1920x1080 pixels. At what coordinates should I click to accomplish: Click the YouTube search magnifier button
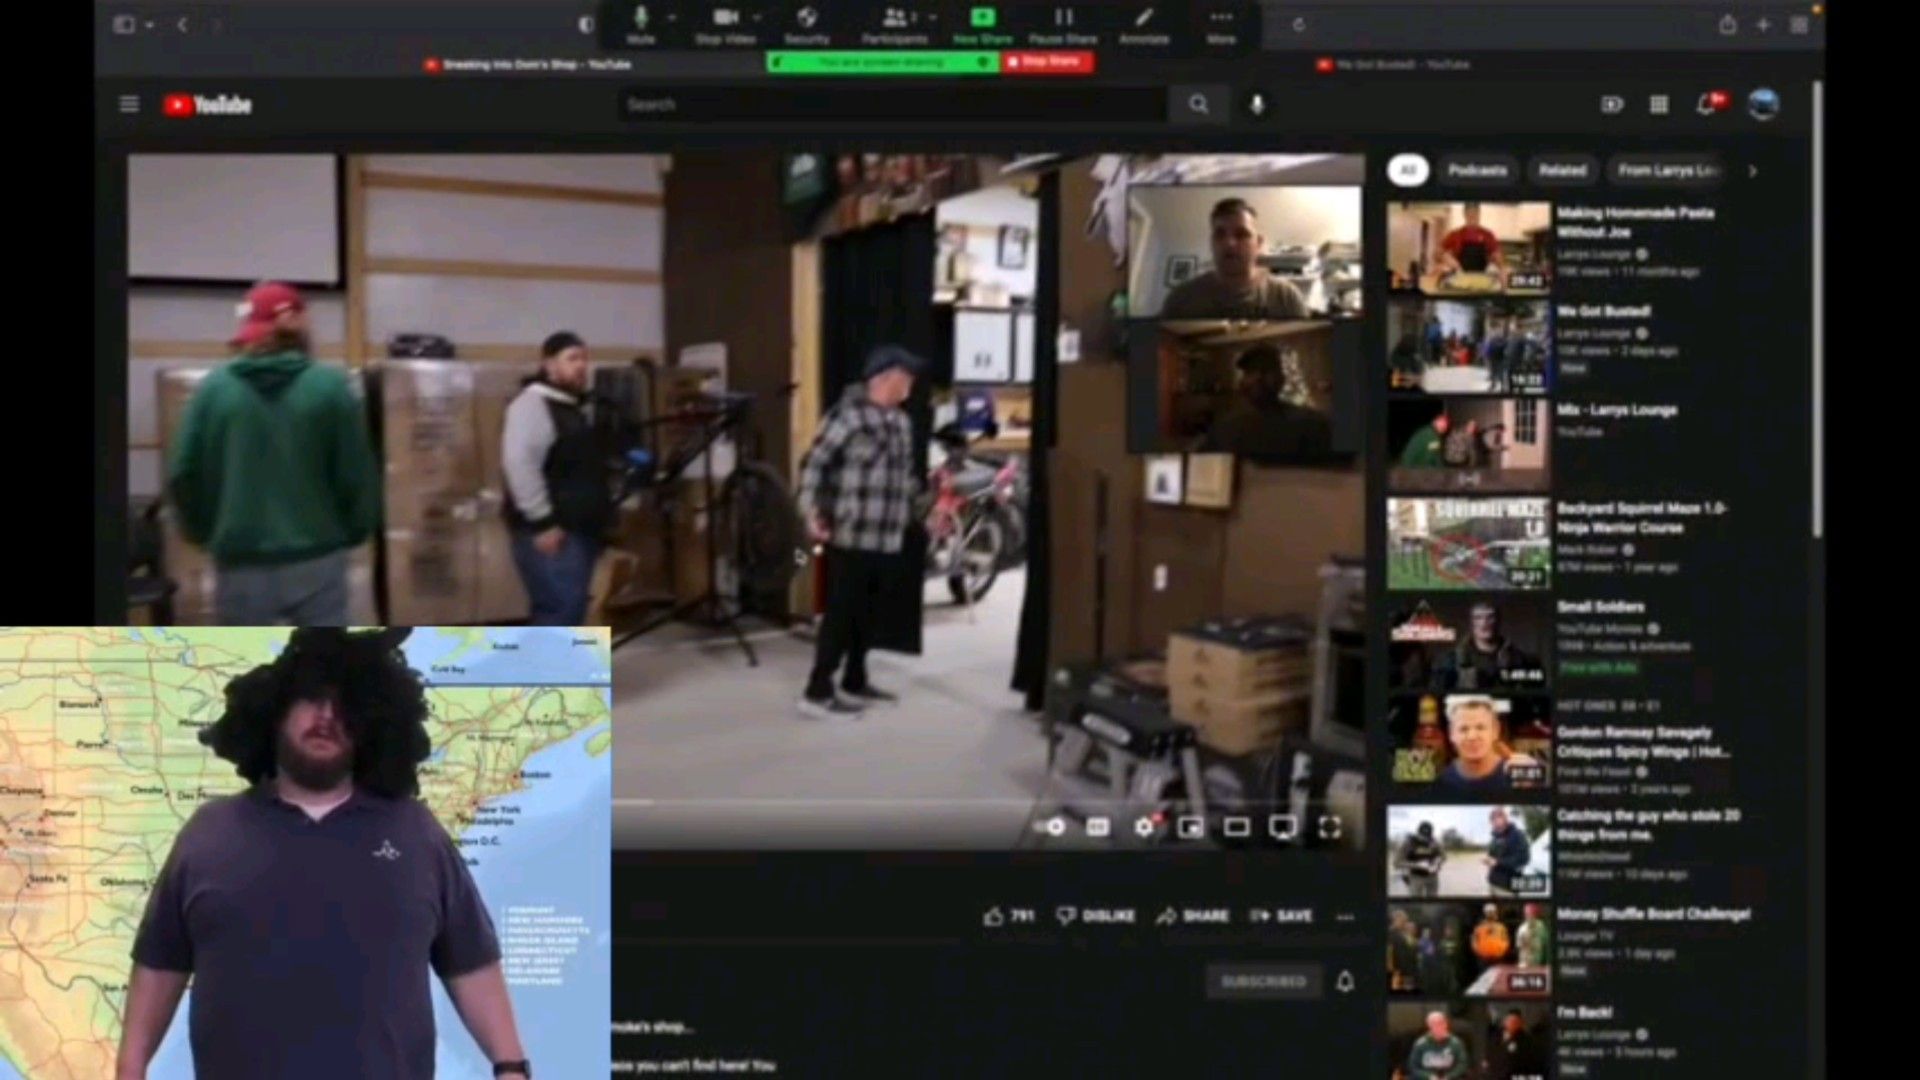1198,104
